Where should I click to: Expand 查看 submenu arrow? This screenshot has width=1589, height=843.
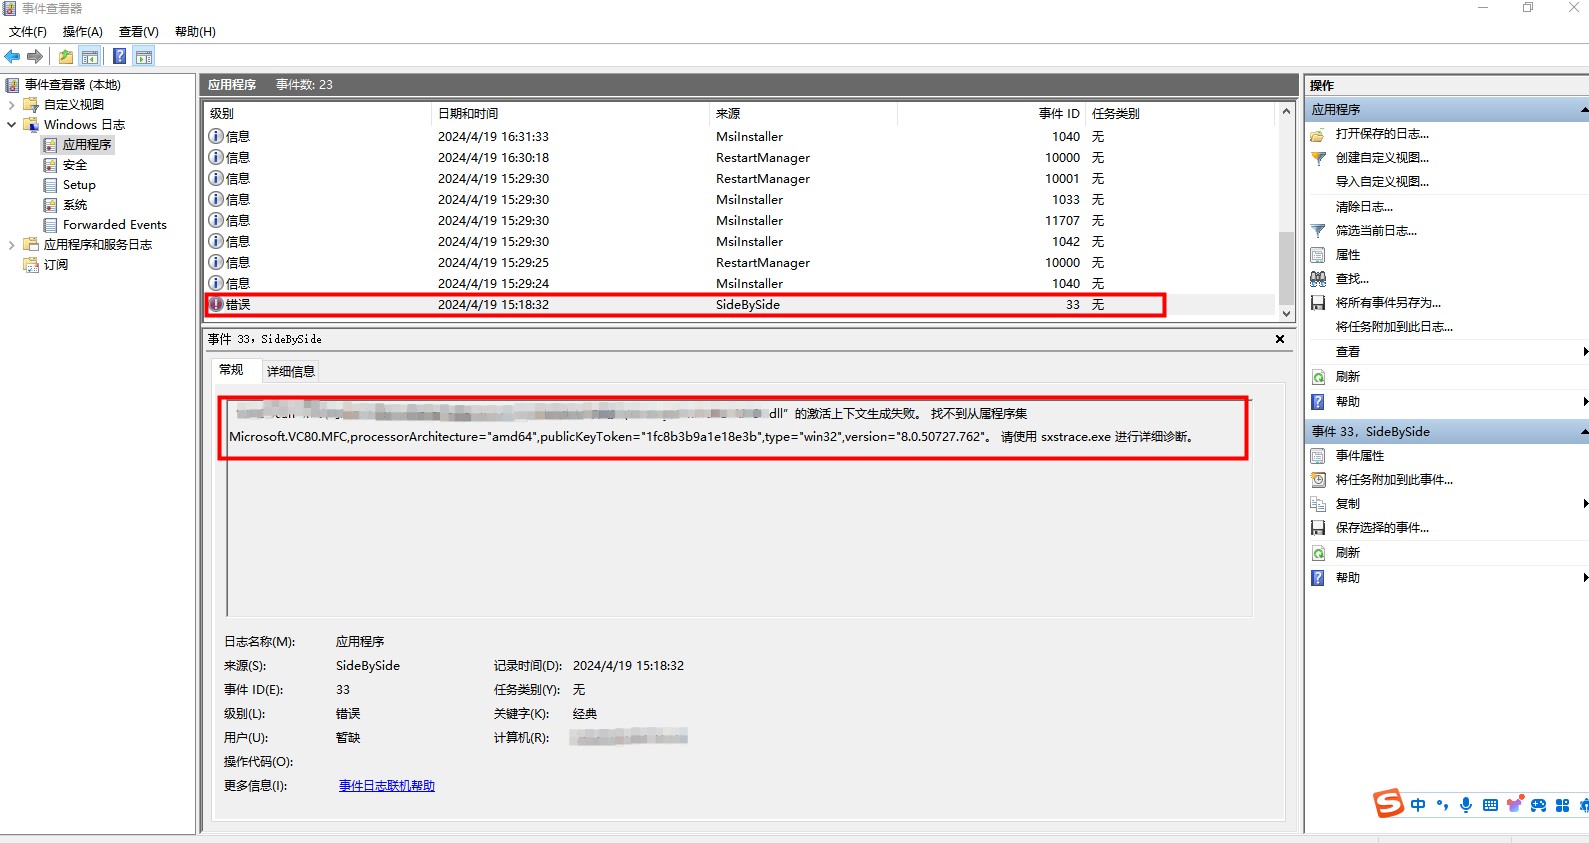(1585, 351)
